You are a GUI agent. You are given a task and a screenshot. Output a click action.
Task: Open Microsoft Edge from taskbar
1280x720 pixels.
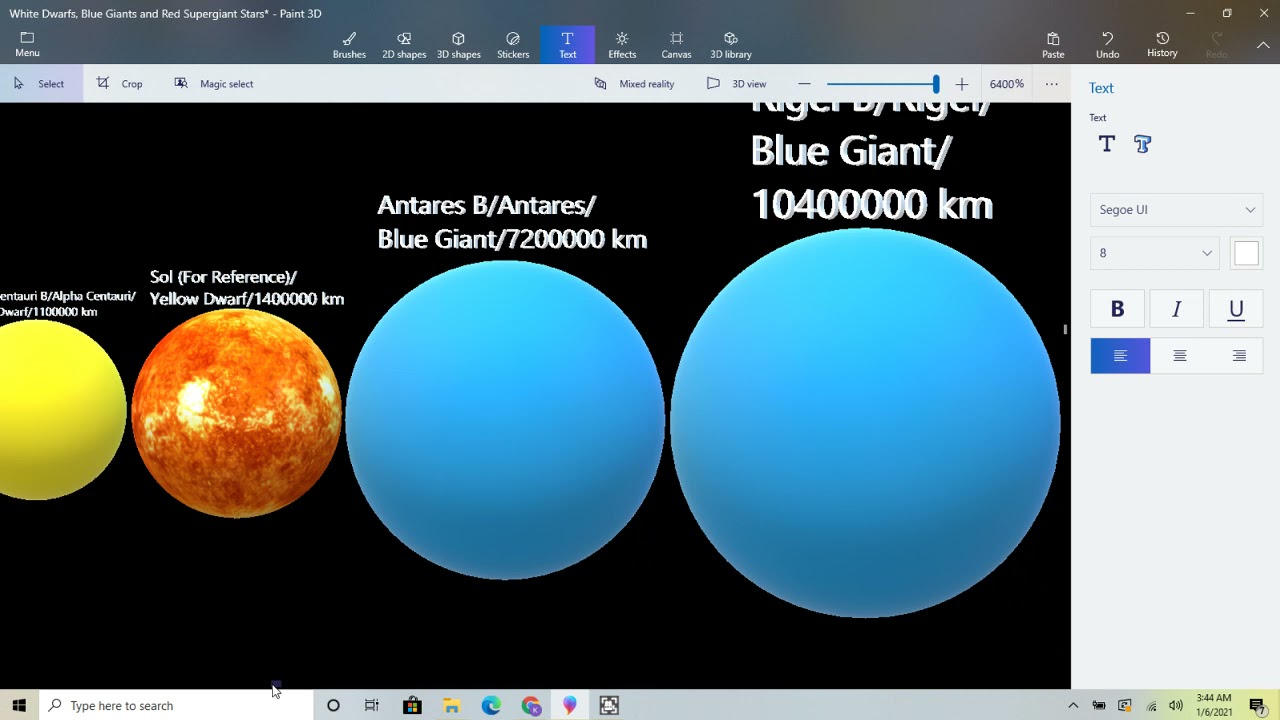491,705
